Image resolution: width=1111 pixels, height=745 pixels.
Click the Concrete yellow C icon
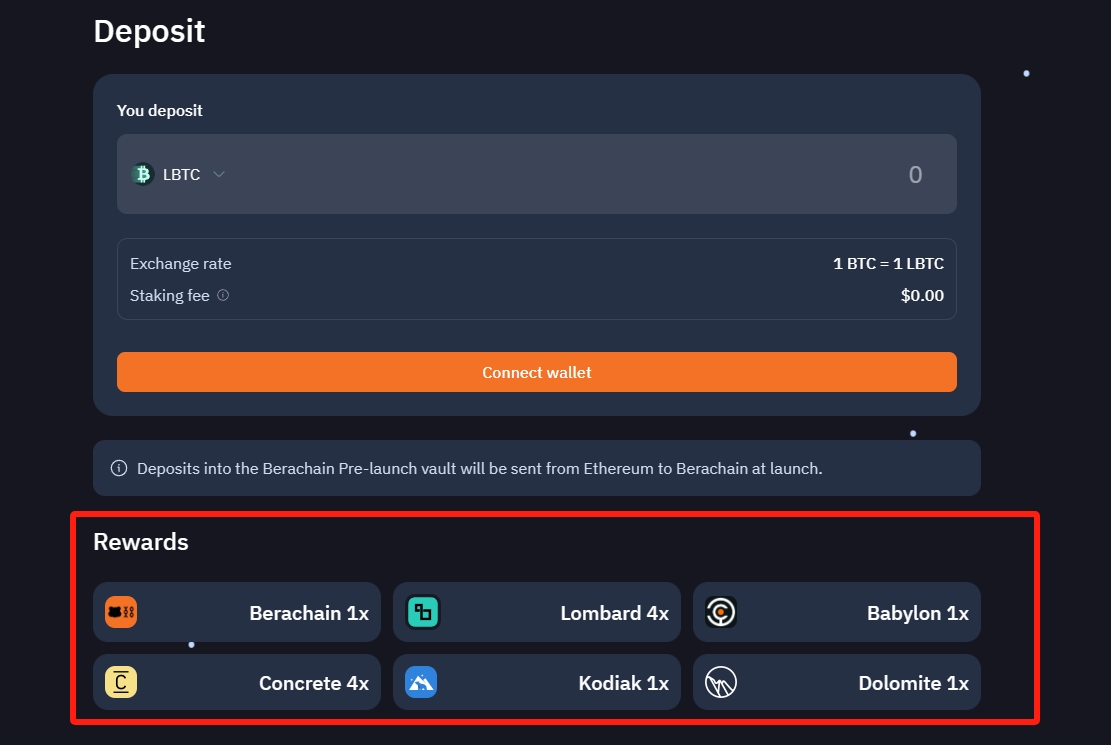pyautogui.click(x=121, y=683)
